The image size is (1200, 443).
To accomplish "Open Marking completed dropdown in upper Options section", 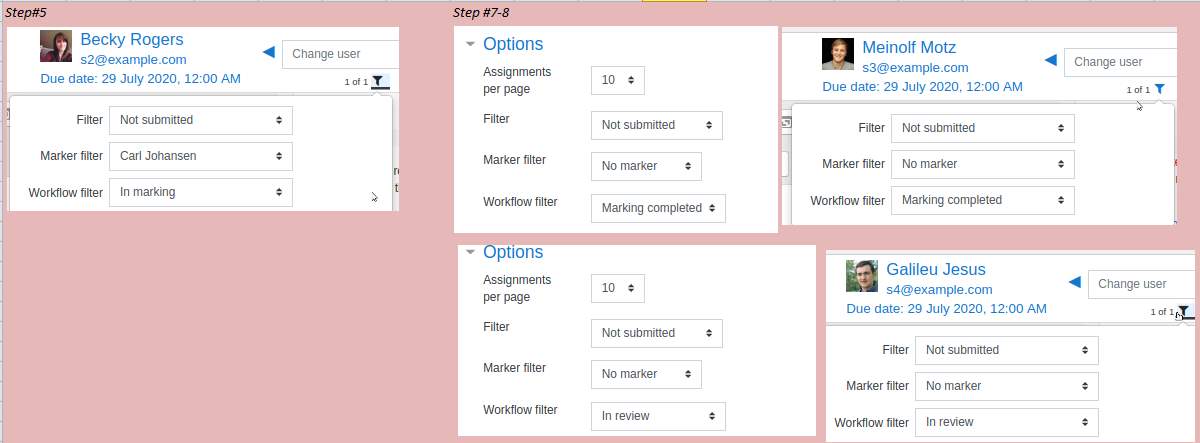I will coord(658,208).
